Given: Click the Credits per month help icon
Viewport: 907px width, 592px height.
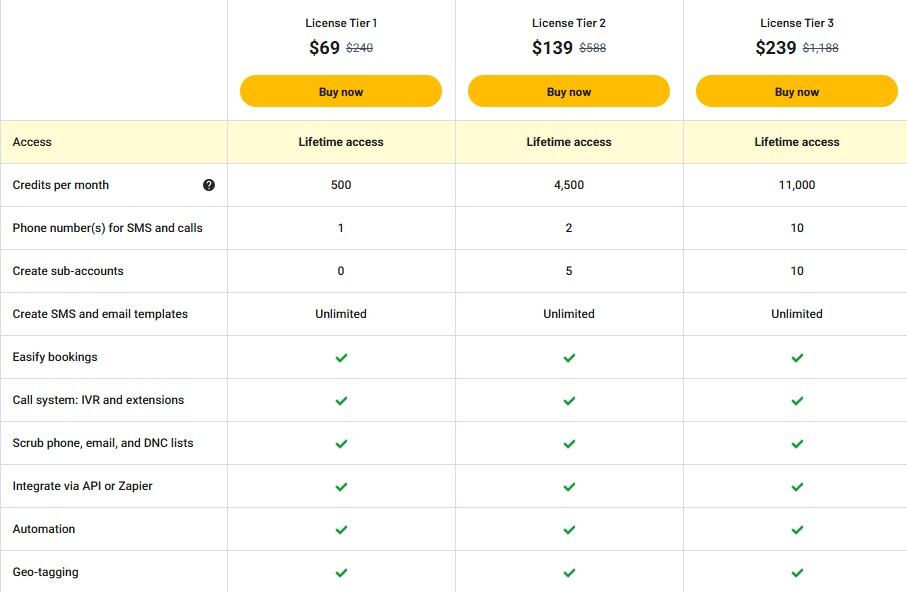Looking at the screenshot, I should tap(209, 185).
